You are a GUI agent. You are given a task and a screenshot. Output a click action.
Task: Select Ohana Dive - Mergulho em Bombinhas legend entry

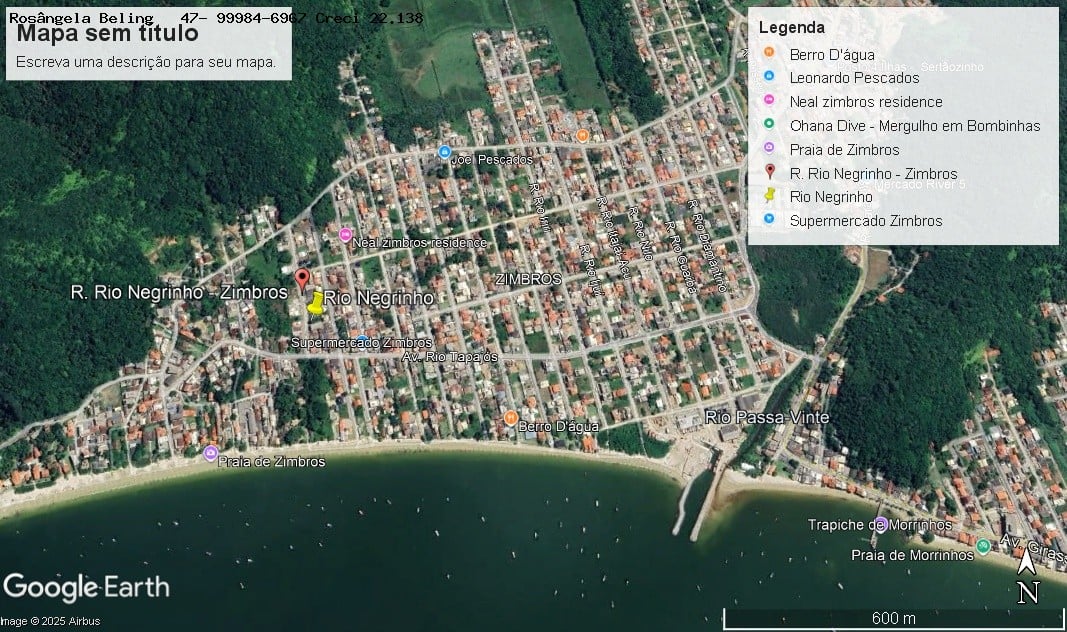915,125
